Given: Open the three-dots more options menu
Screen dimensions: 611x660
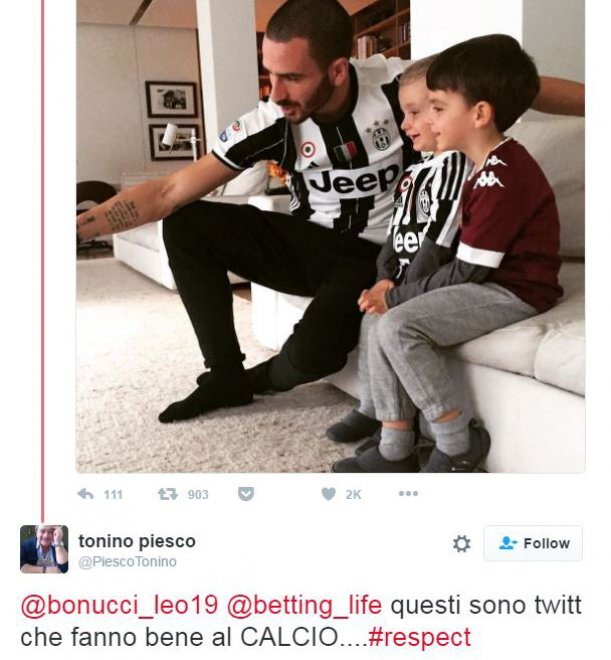Looking at the screenshot, I should pos(408,493).
